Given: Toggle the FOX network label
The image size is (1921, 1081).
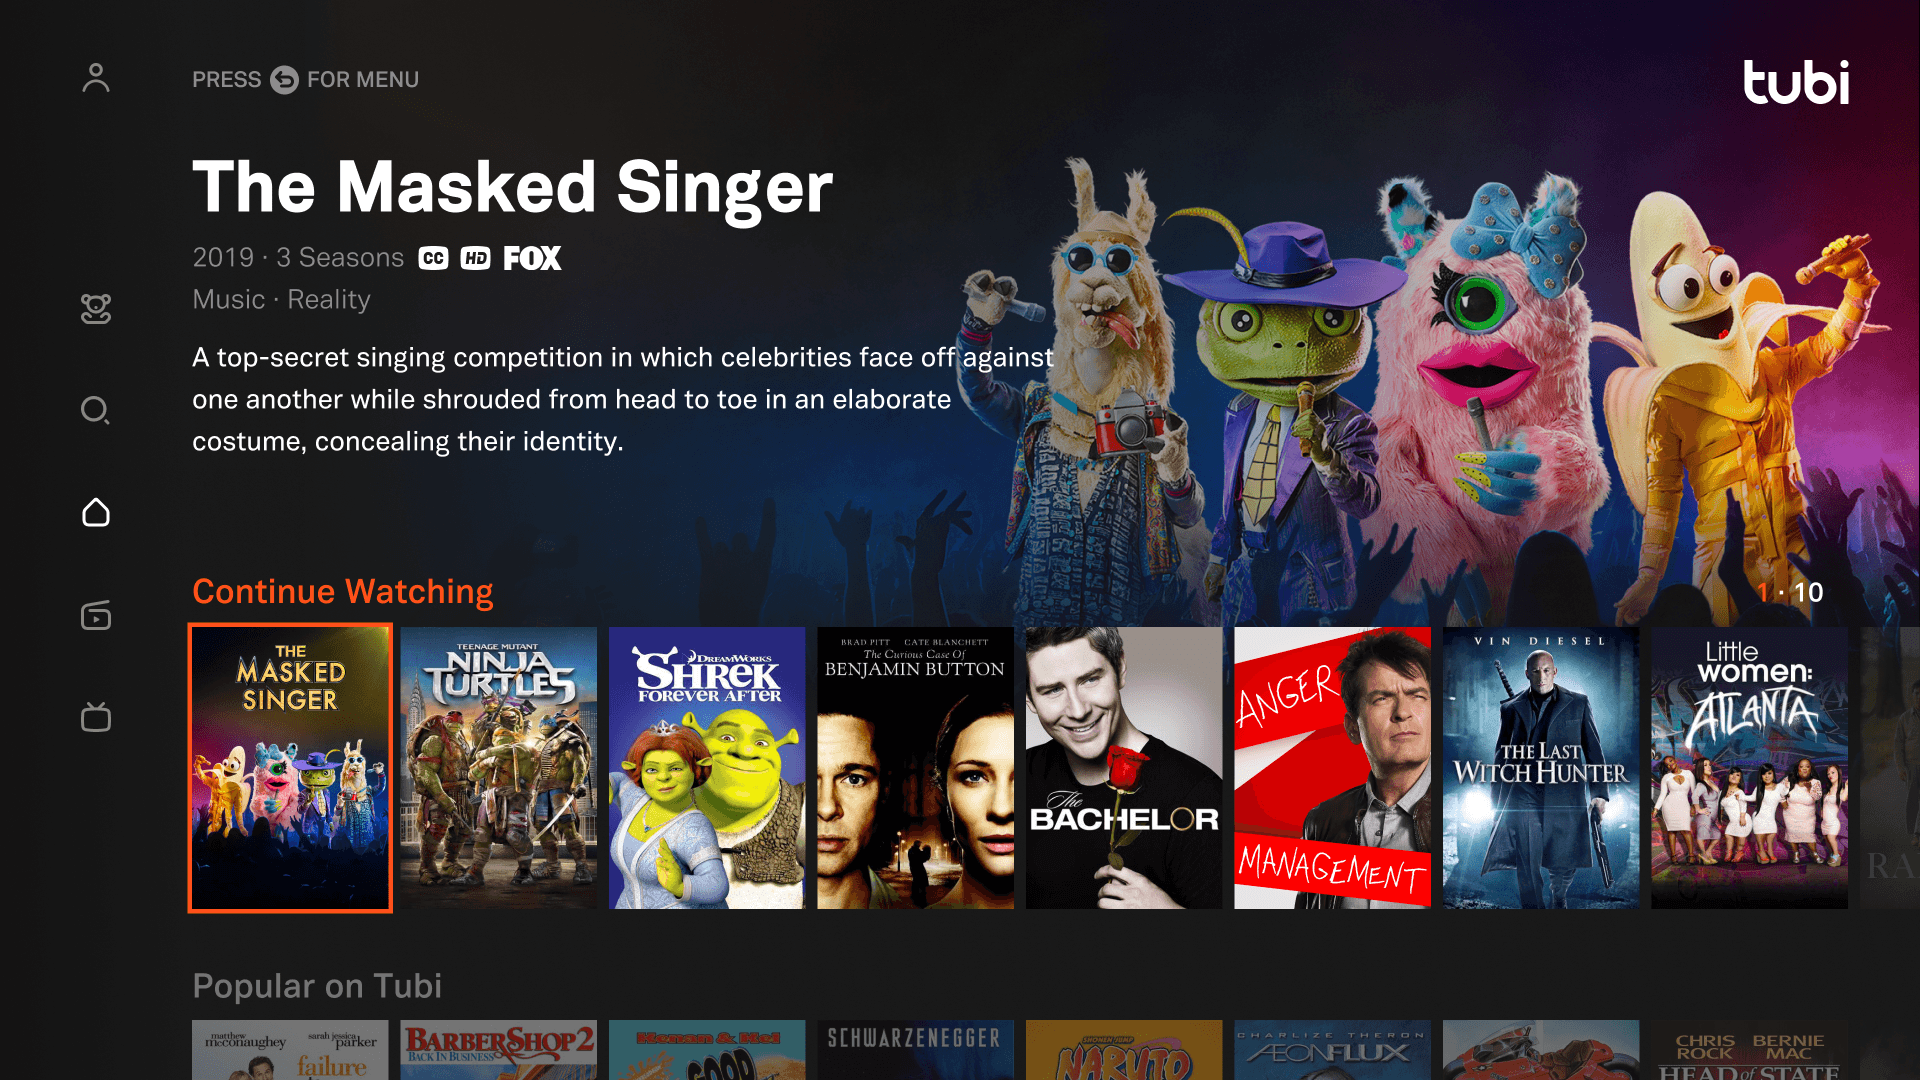Looking at the screenshot, I should click(x=532, y=257).
